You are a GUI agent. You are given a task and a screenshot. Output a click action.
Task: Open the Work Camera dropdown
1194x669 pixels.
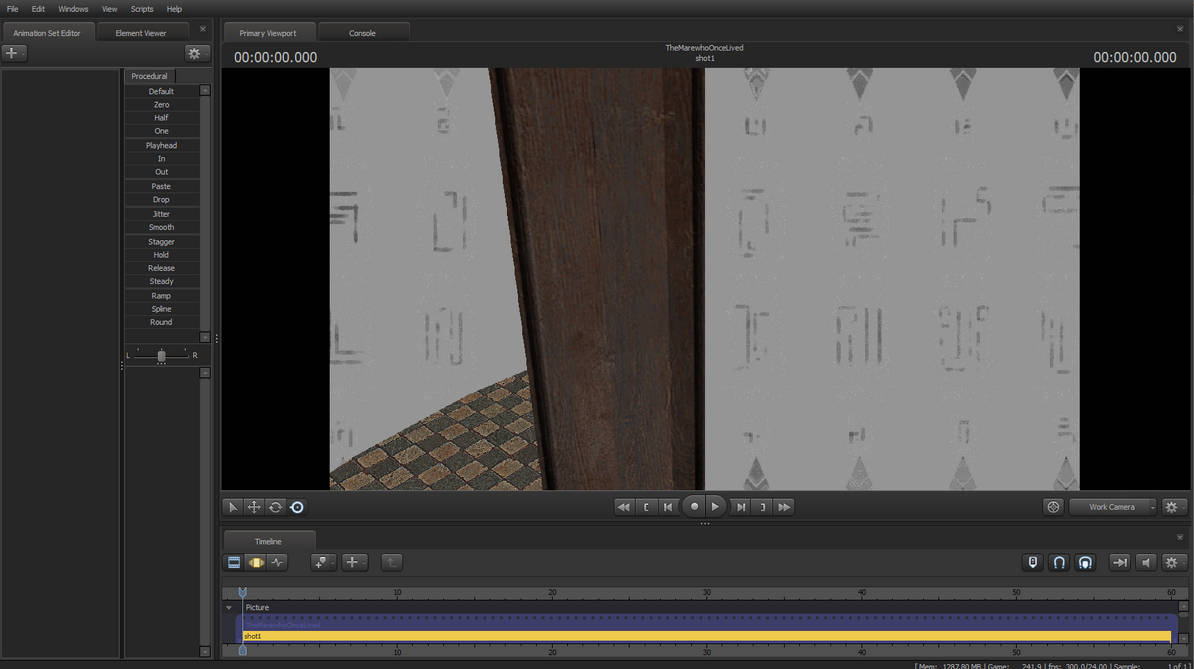coord(1113,507)
